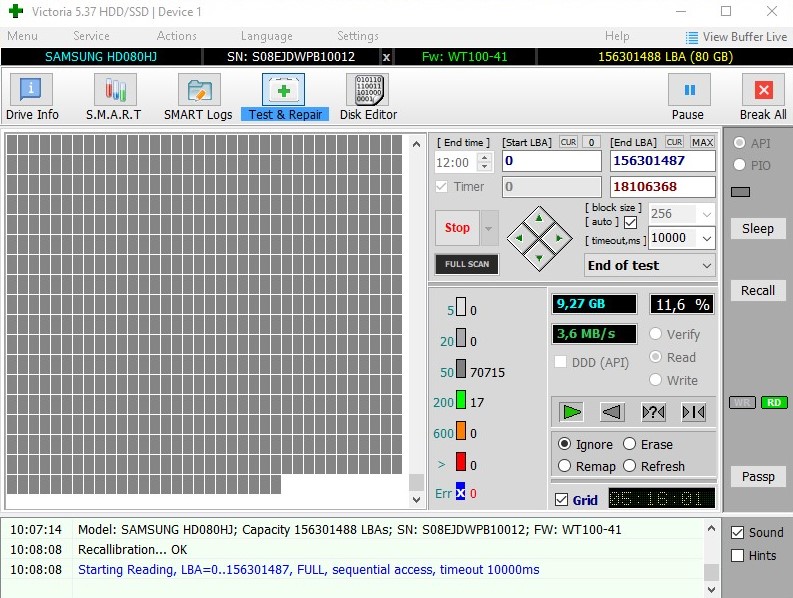Screen dimensions: 793x598
Task: Open the Service menu
Action: [91, 36]
